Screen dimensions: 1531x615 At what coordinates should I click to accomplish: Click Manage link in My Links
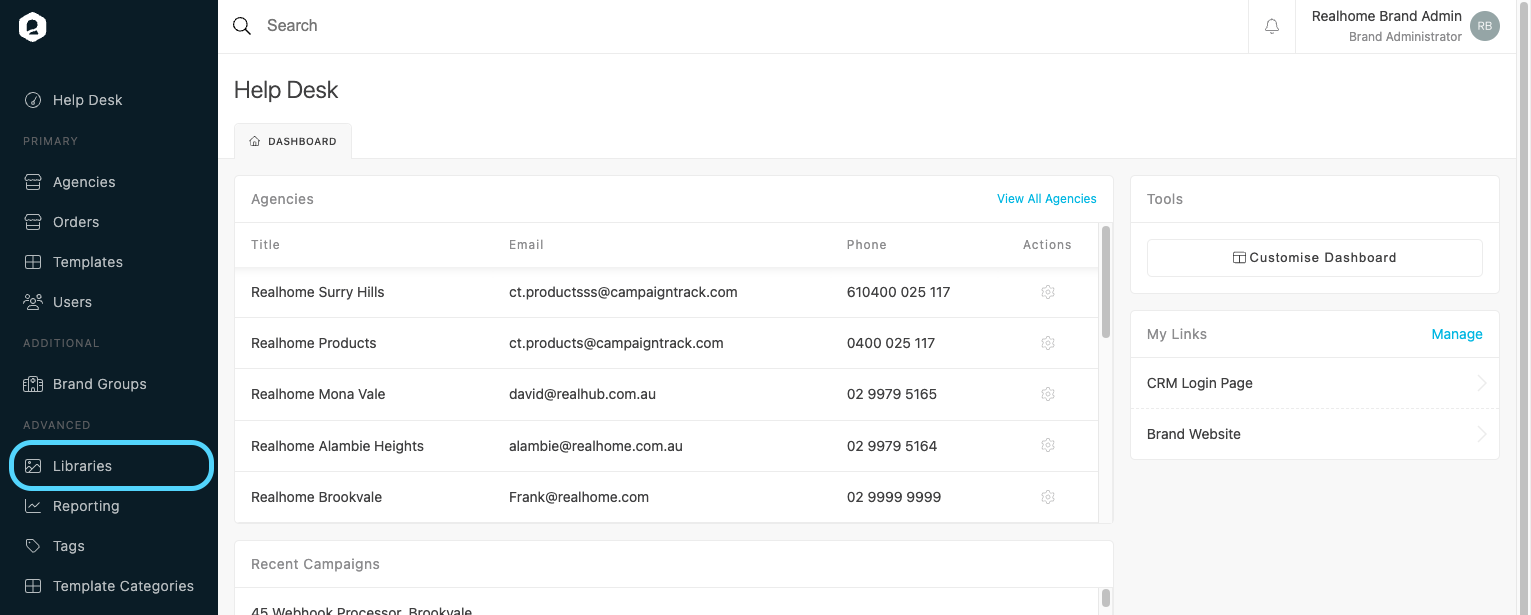coord(1457,334)
